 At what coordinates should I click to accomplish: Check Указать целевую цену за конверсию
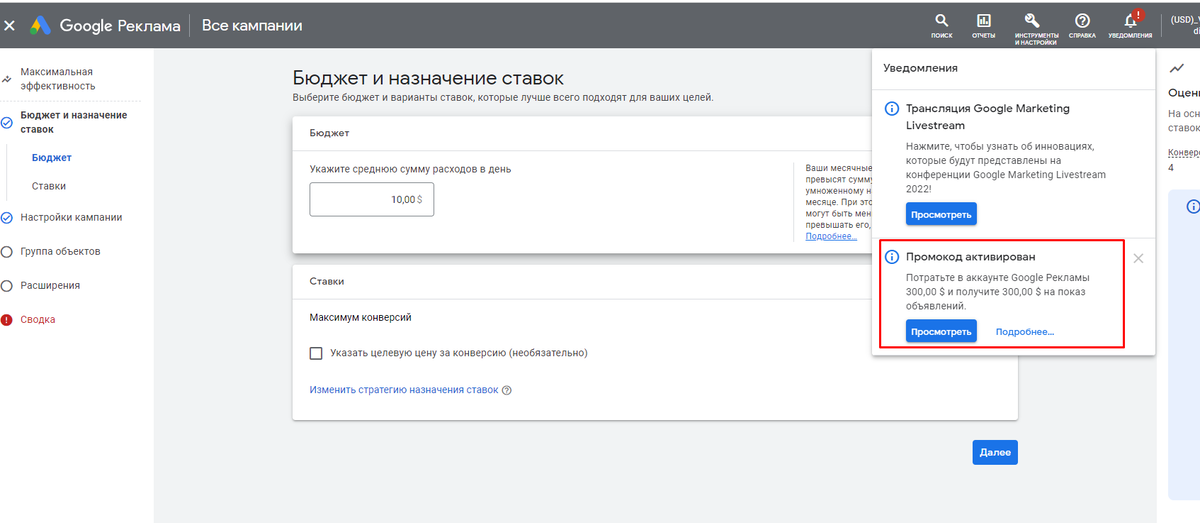point(316,352)
